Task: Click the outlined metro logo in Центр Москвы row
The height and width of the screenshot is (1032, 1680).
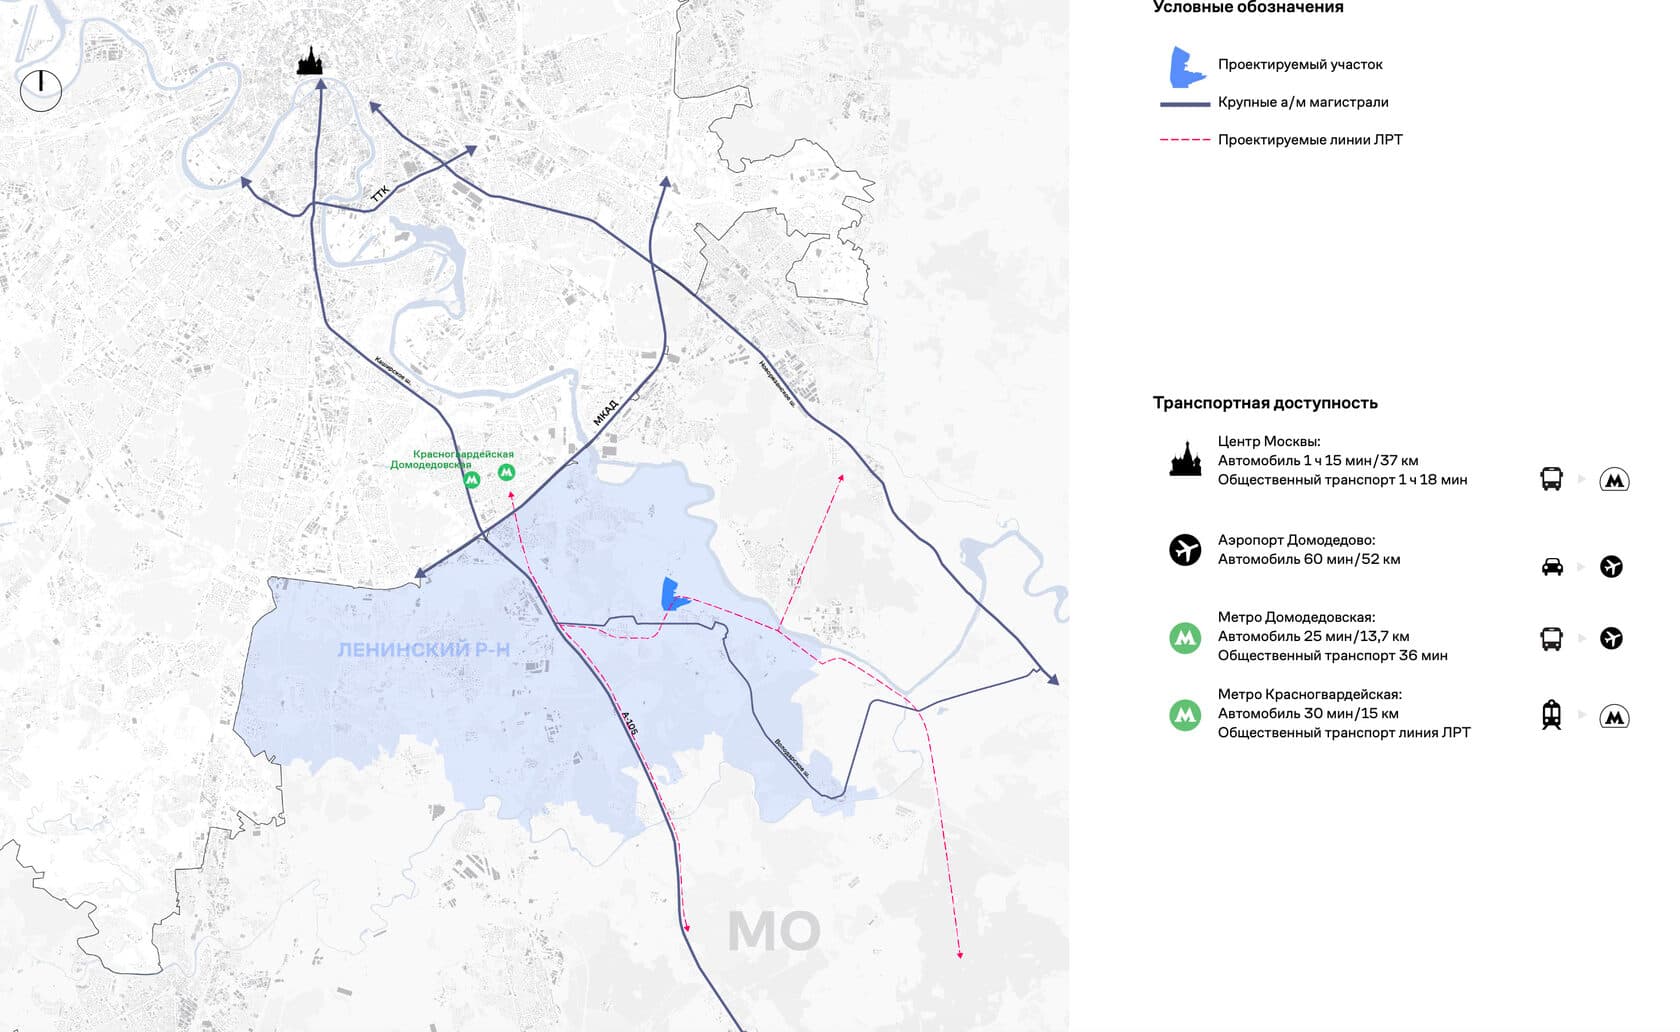Action: coord(1614,480)
